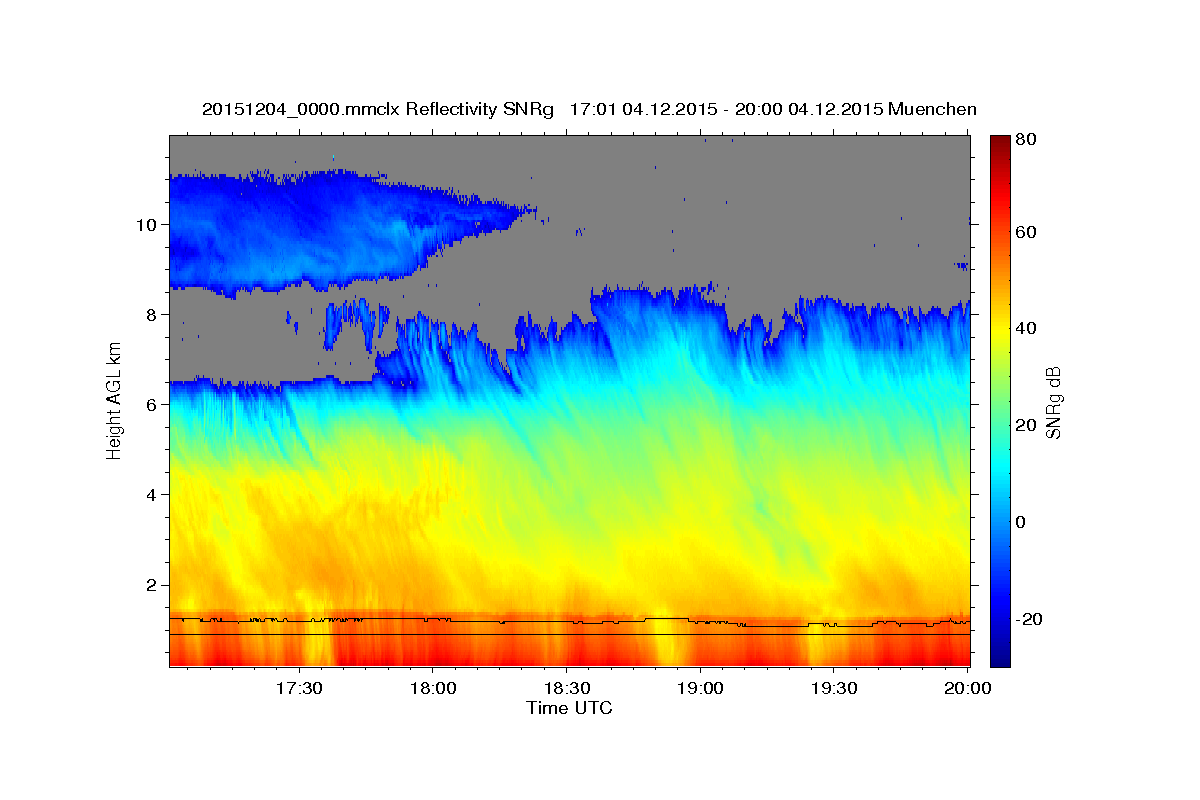The width and height of the screenshot is (1200, 800).
Task: Click the "SNRg dB" colorbar label
Action: pyautogui.click(x=1053, y=405)
